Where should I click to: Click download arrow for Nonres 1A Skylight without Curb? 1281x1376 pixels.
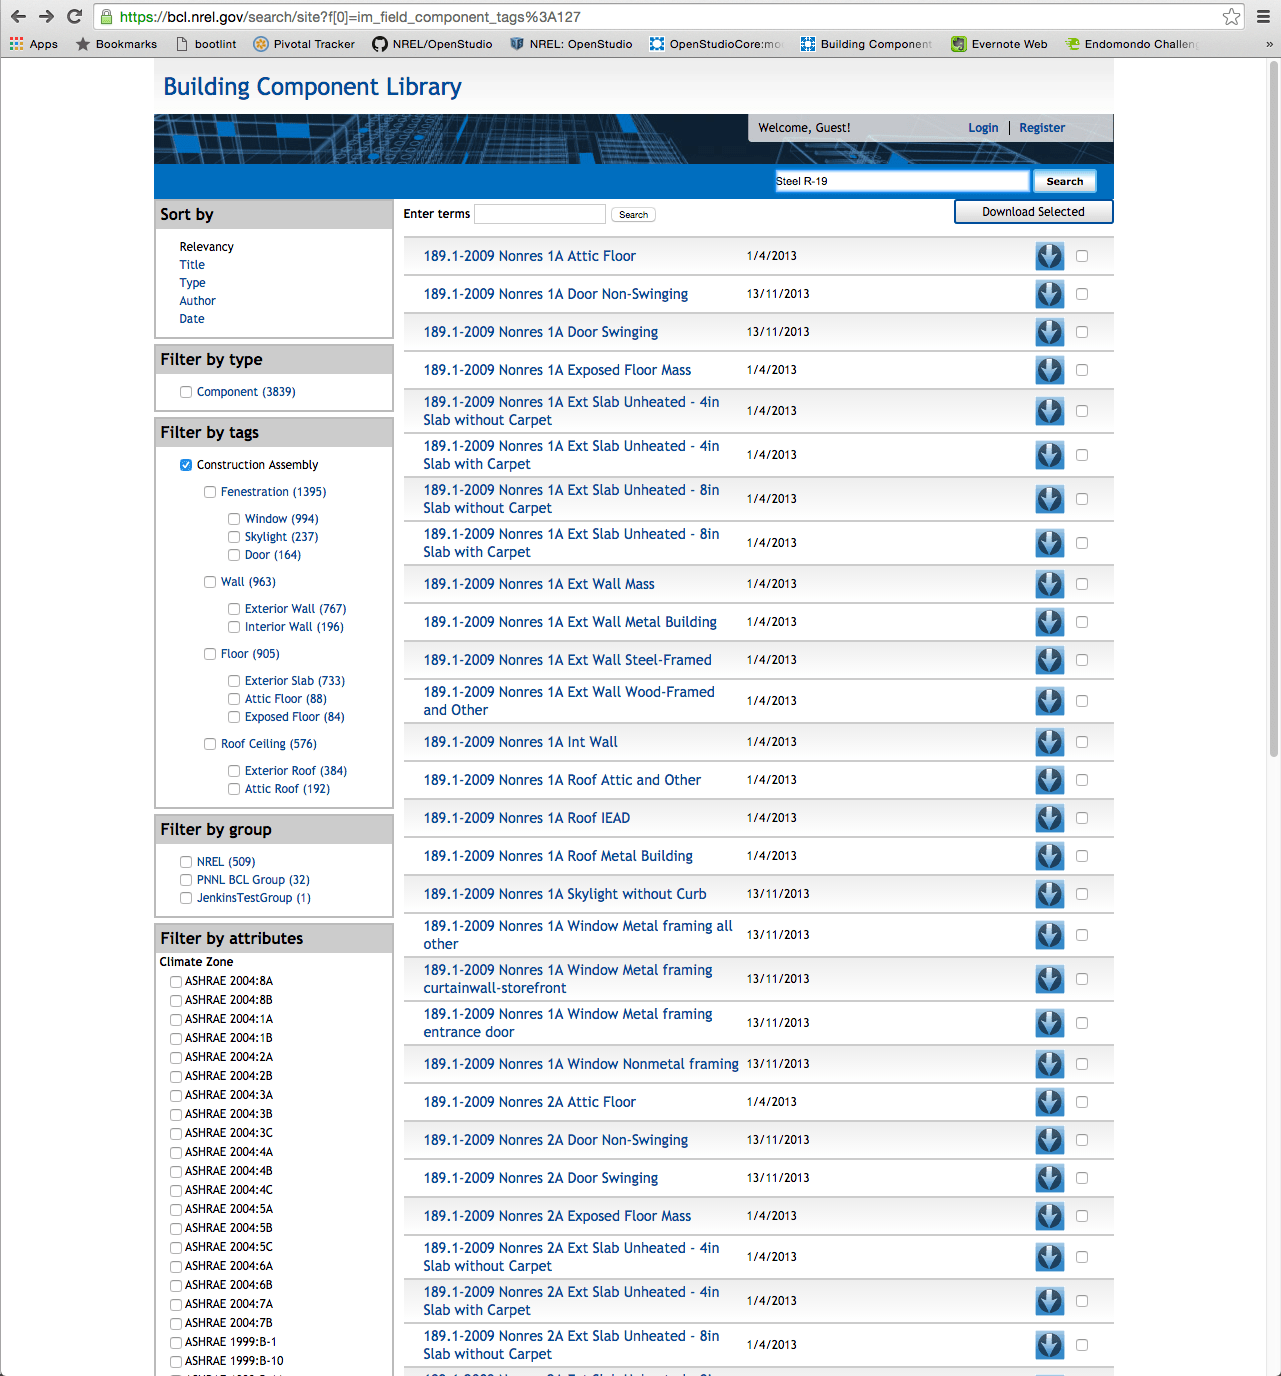coord(1049,894)
